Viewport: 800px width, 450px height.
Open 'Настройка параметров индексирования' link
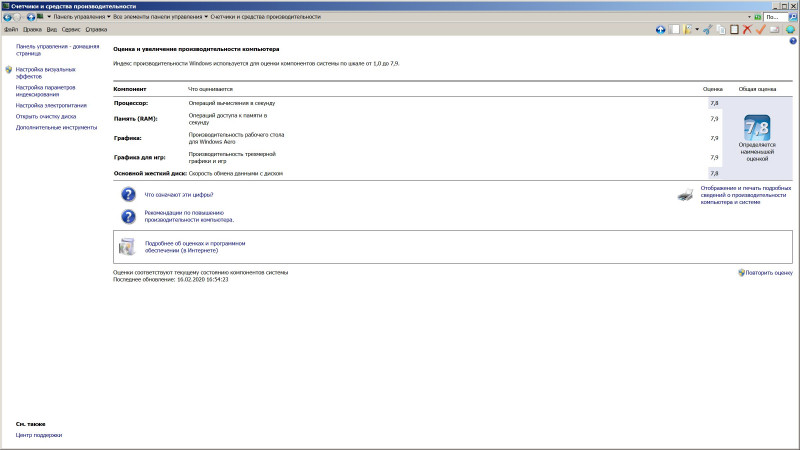click(45, 91)
